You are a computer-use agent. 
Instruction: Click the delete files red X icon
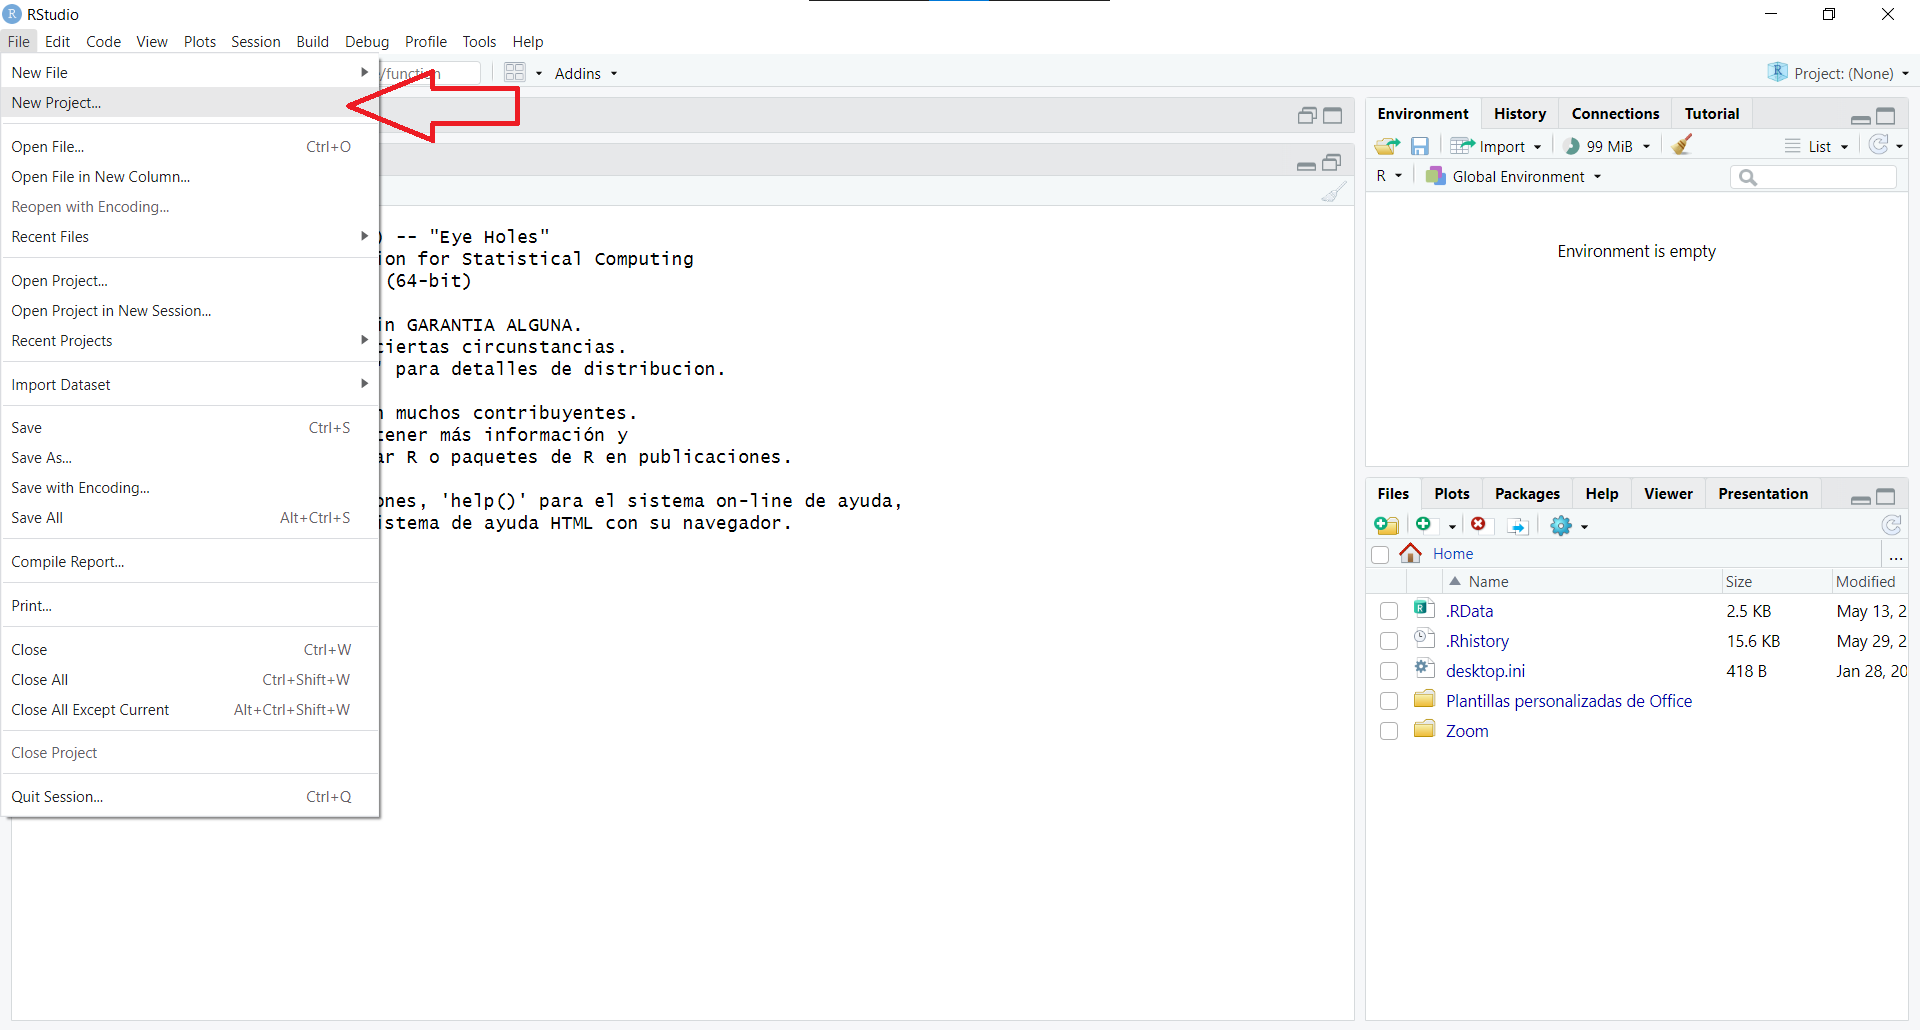tap(1478, 525)
